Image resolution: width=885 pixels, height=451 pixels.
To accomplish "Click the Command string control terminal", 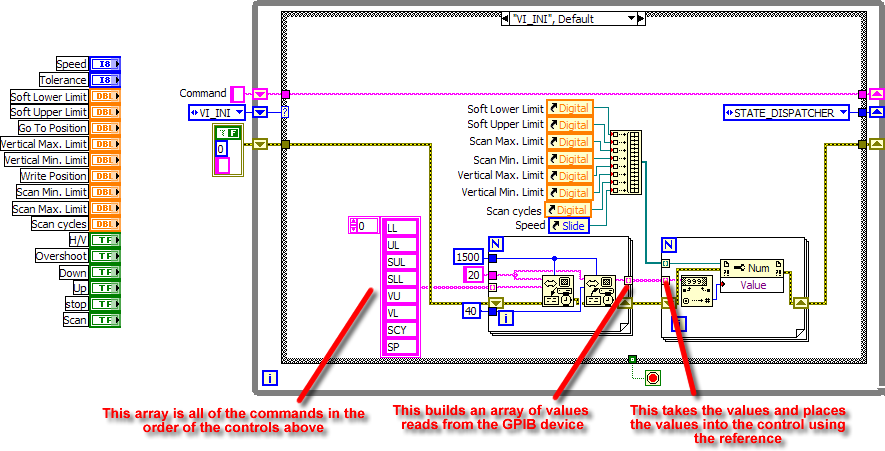I will (238, 94).
